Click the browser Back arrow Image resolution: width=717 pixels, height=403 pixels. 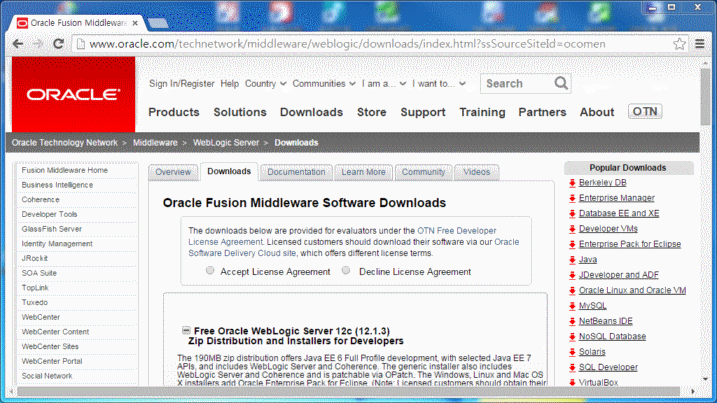click(18, 44)
